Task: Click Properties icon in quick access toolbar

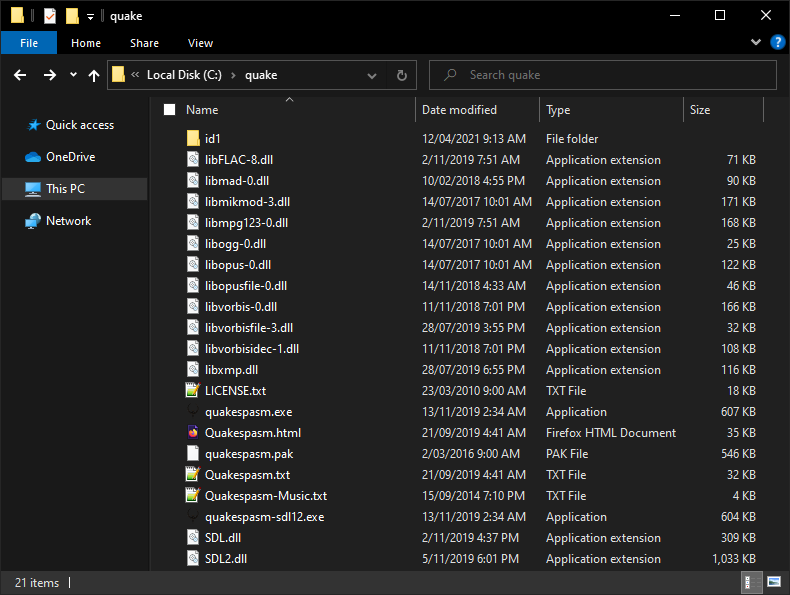Action: point(49,16)
